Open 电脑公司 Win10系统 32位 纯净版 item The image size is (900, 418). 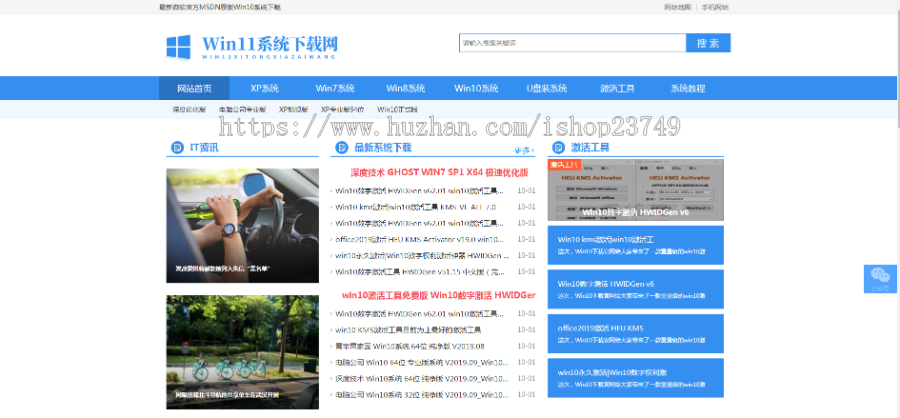click(x=422, y=395)
